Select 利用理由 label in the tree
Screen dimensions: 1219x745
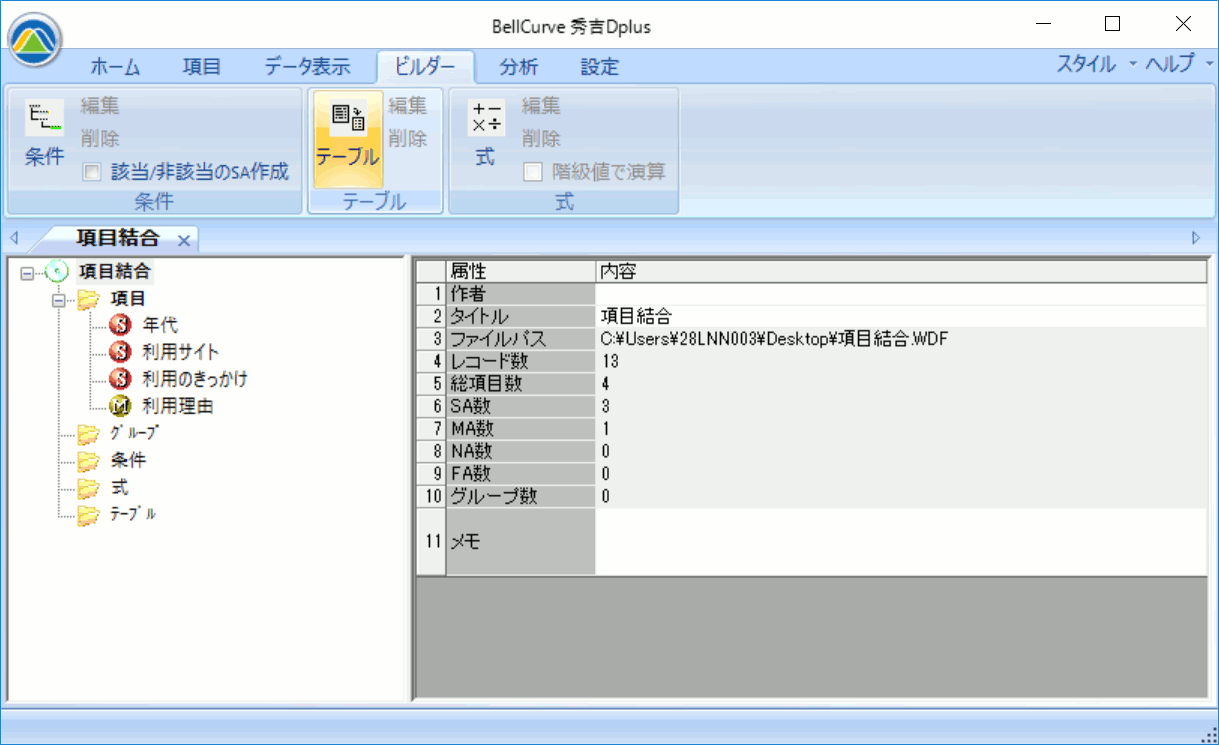[178, 407]
